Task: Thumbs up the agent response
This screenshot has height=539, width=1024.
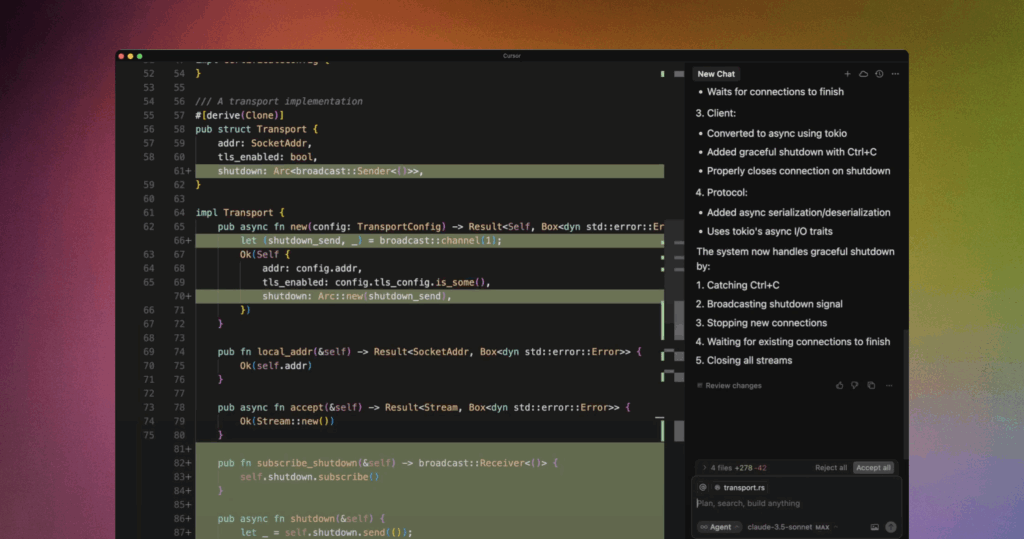Action: (x=840, y=385)
